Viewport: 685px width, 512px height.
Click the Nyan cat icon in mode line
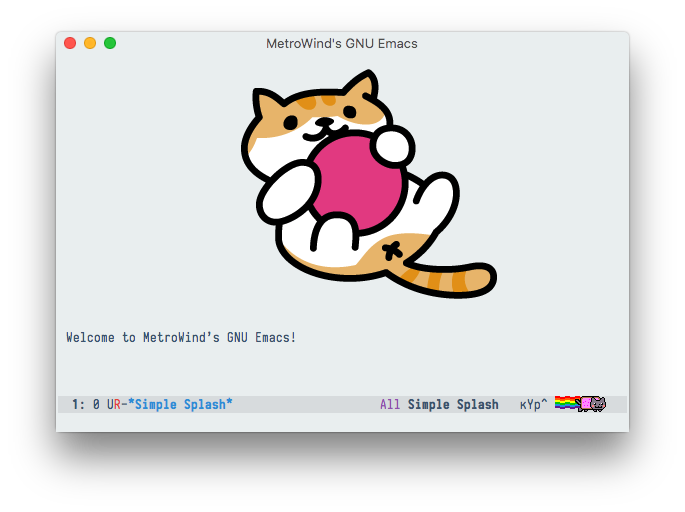tap(596, 404)
